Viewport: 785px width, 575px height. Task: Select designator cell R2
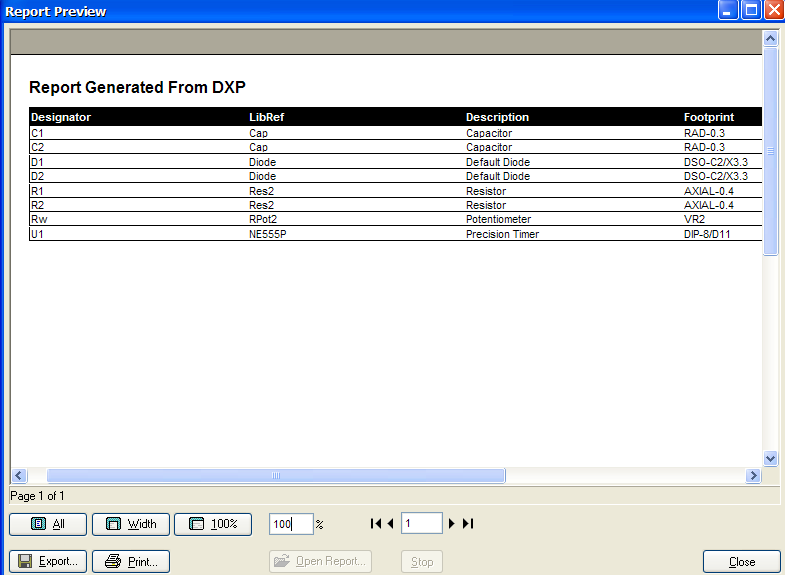click(x=38, y=205)
